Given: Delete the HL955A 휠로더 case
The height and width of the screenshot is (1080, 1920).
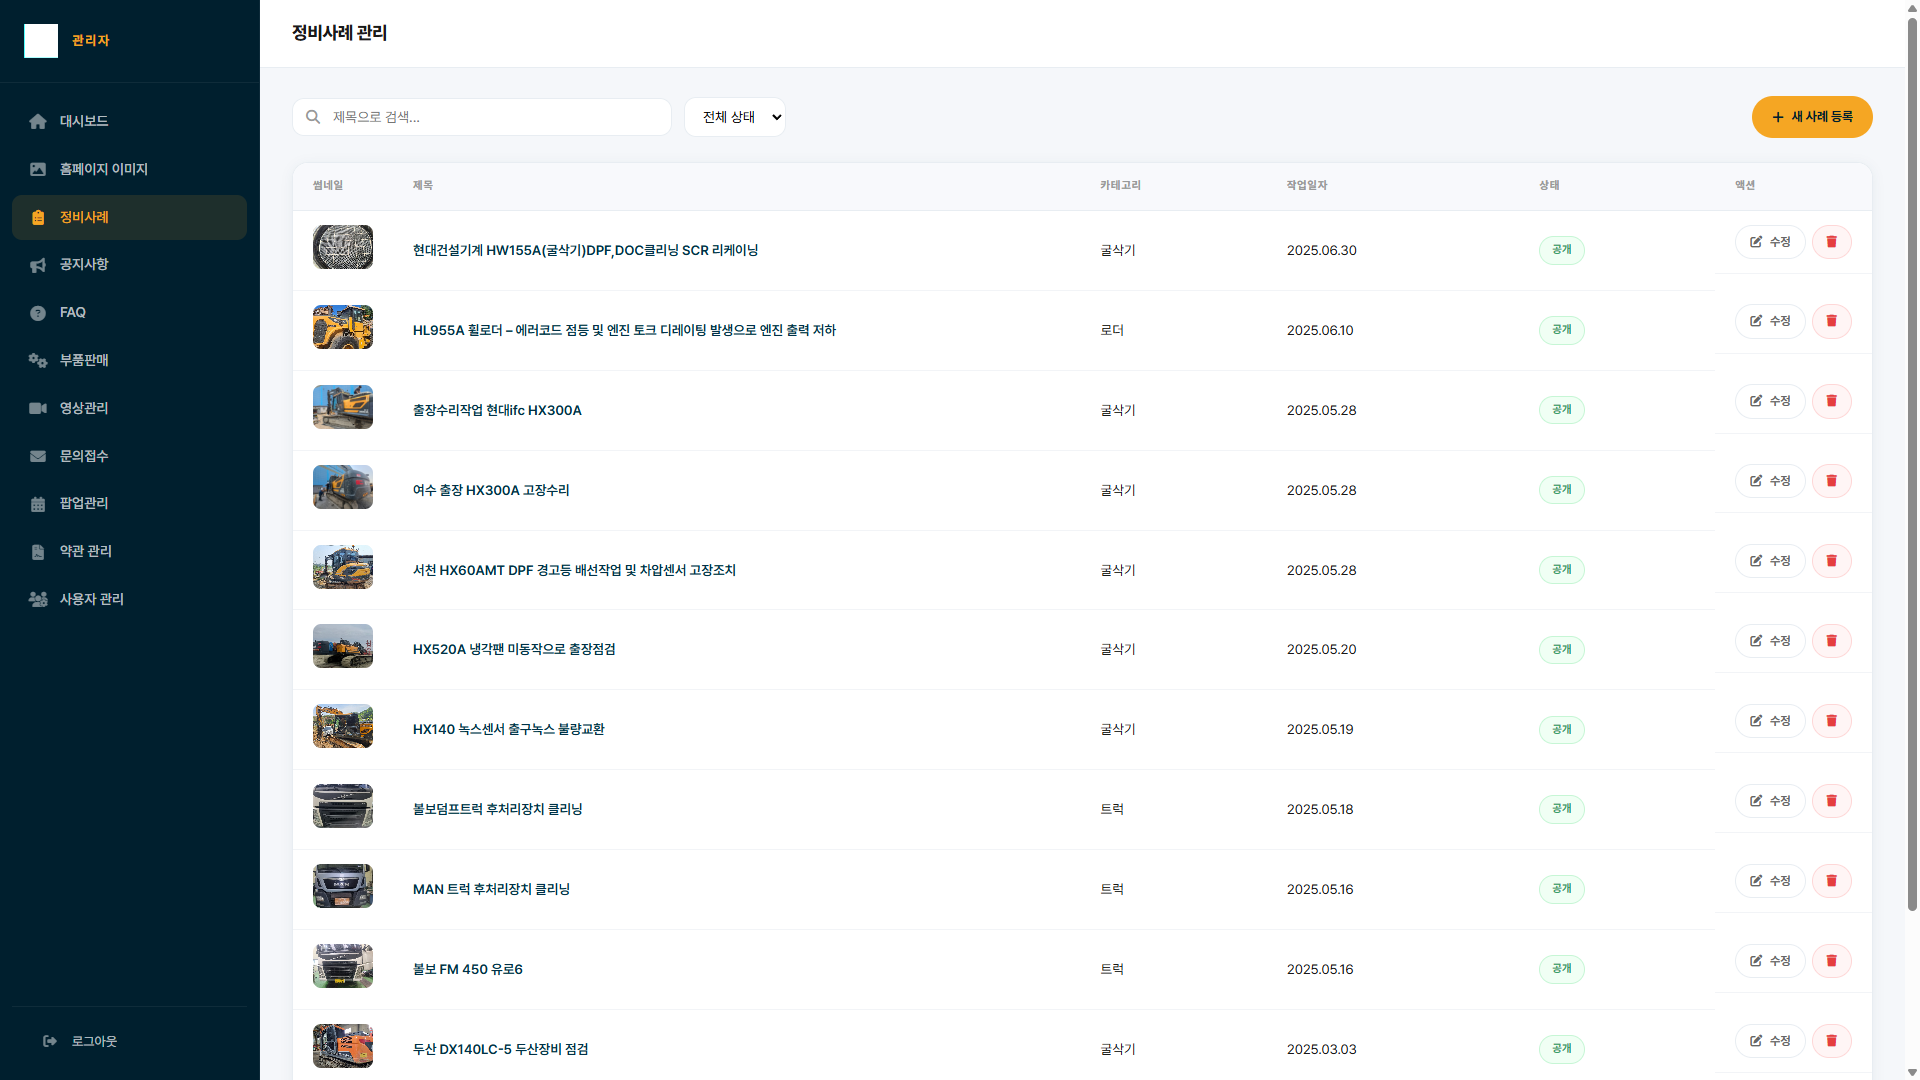Looking at the screenshot, I should (x=1832, y=321).
